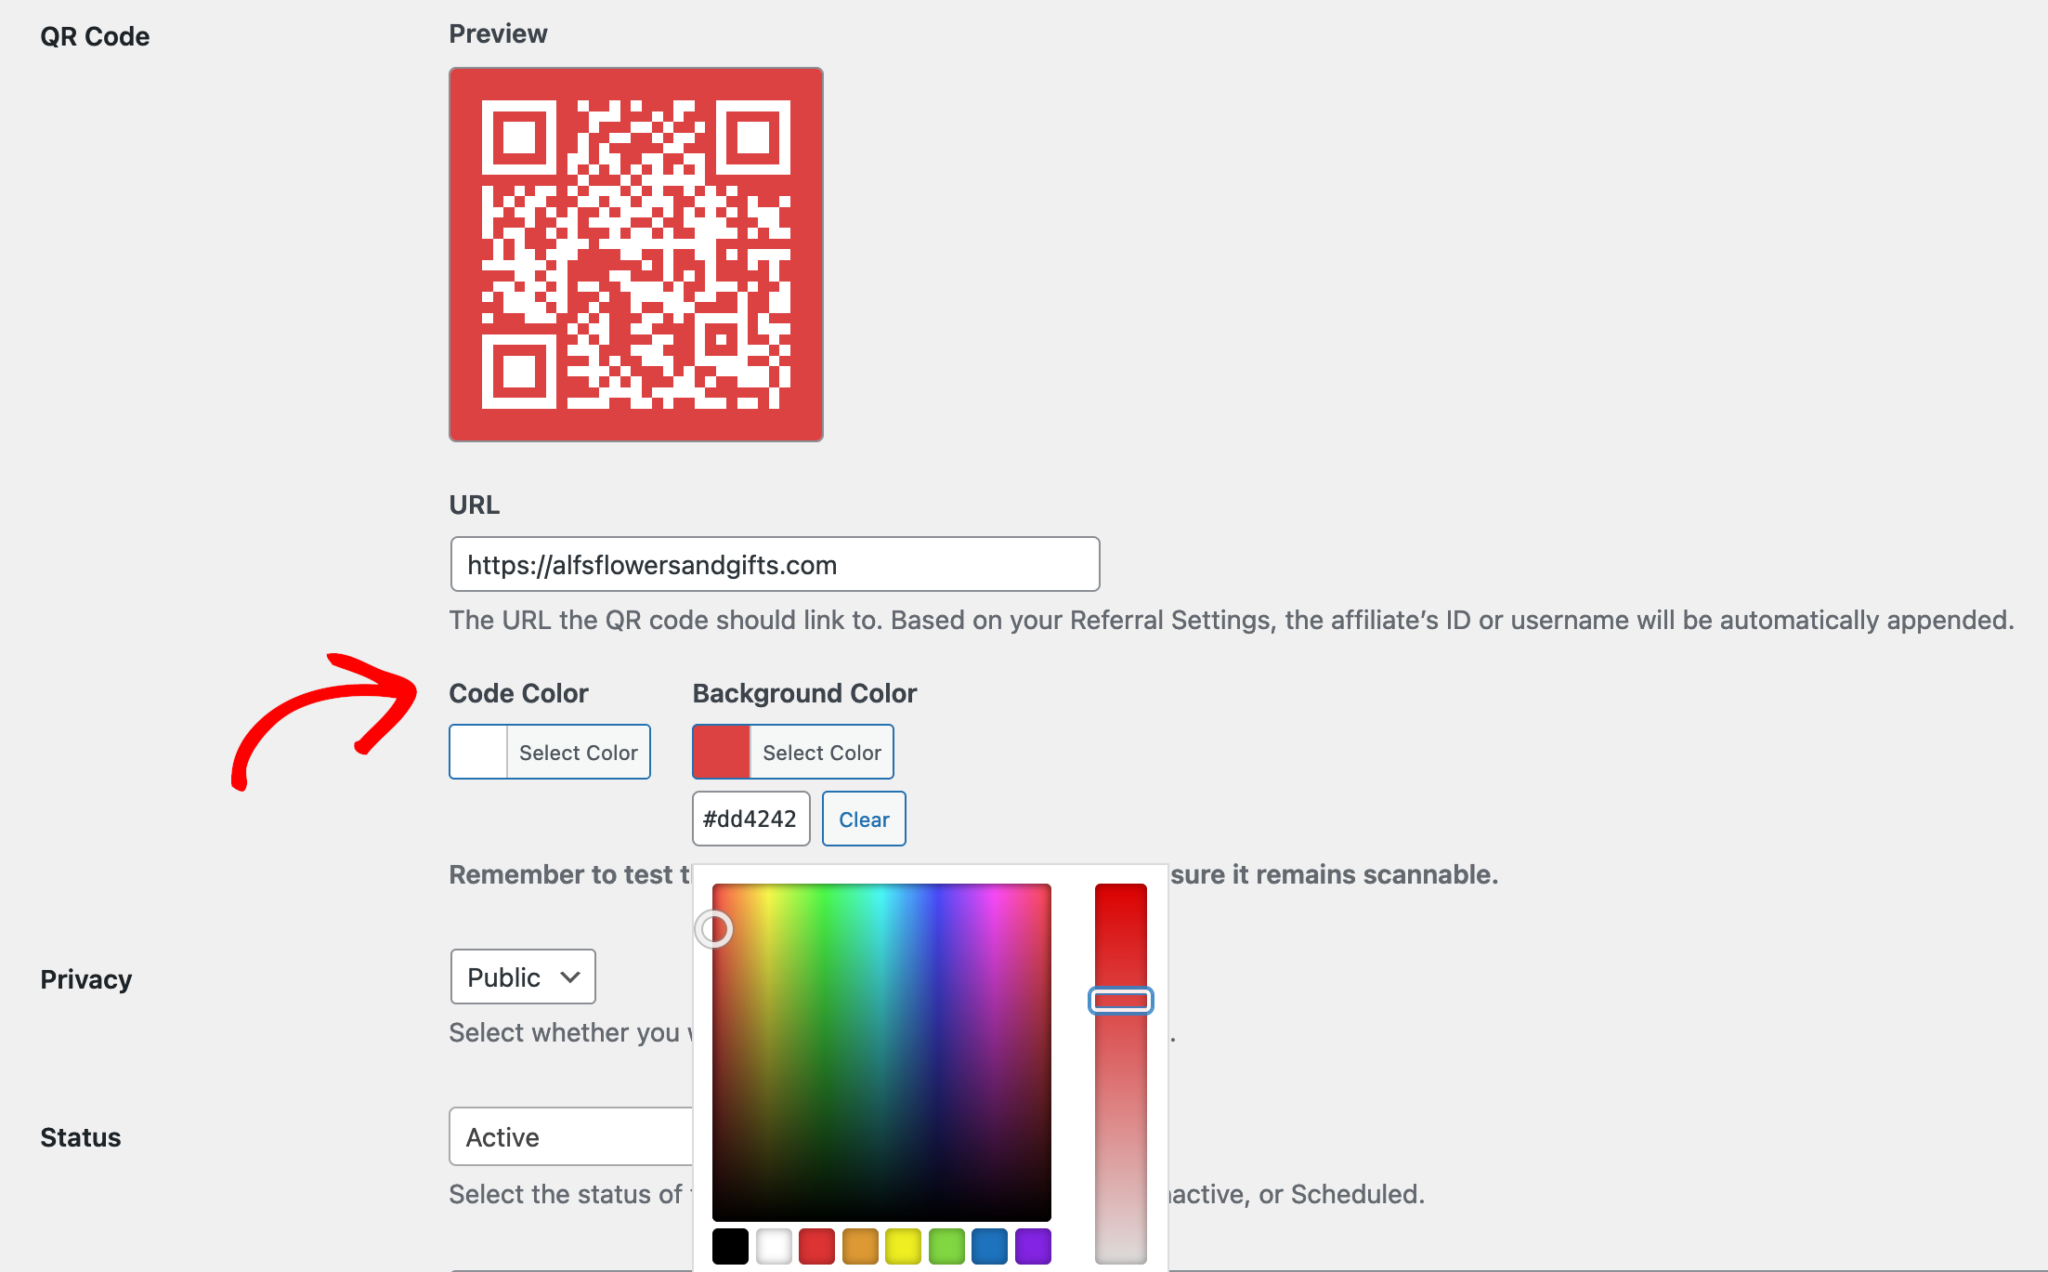Click the URL input field
The image size is (2048, 1272).
click(x=774, y=565)
